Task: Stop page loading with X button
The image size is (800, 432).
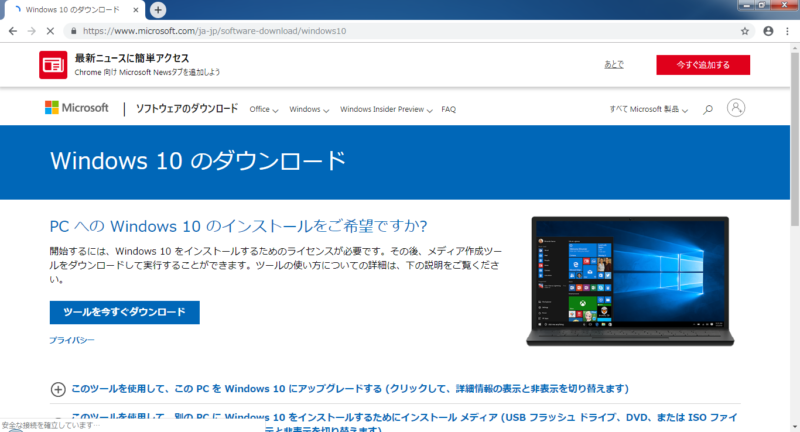Action: click(x=50, y=31)
